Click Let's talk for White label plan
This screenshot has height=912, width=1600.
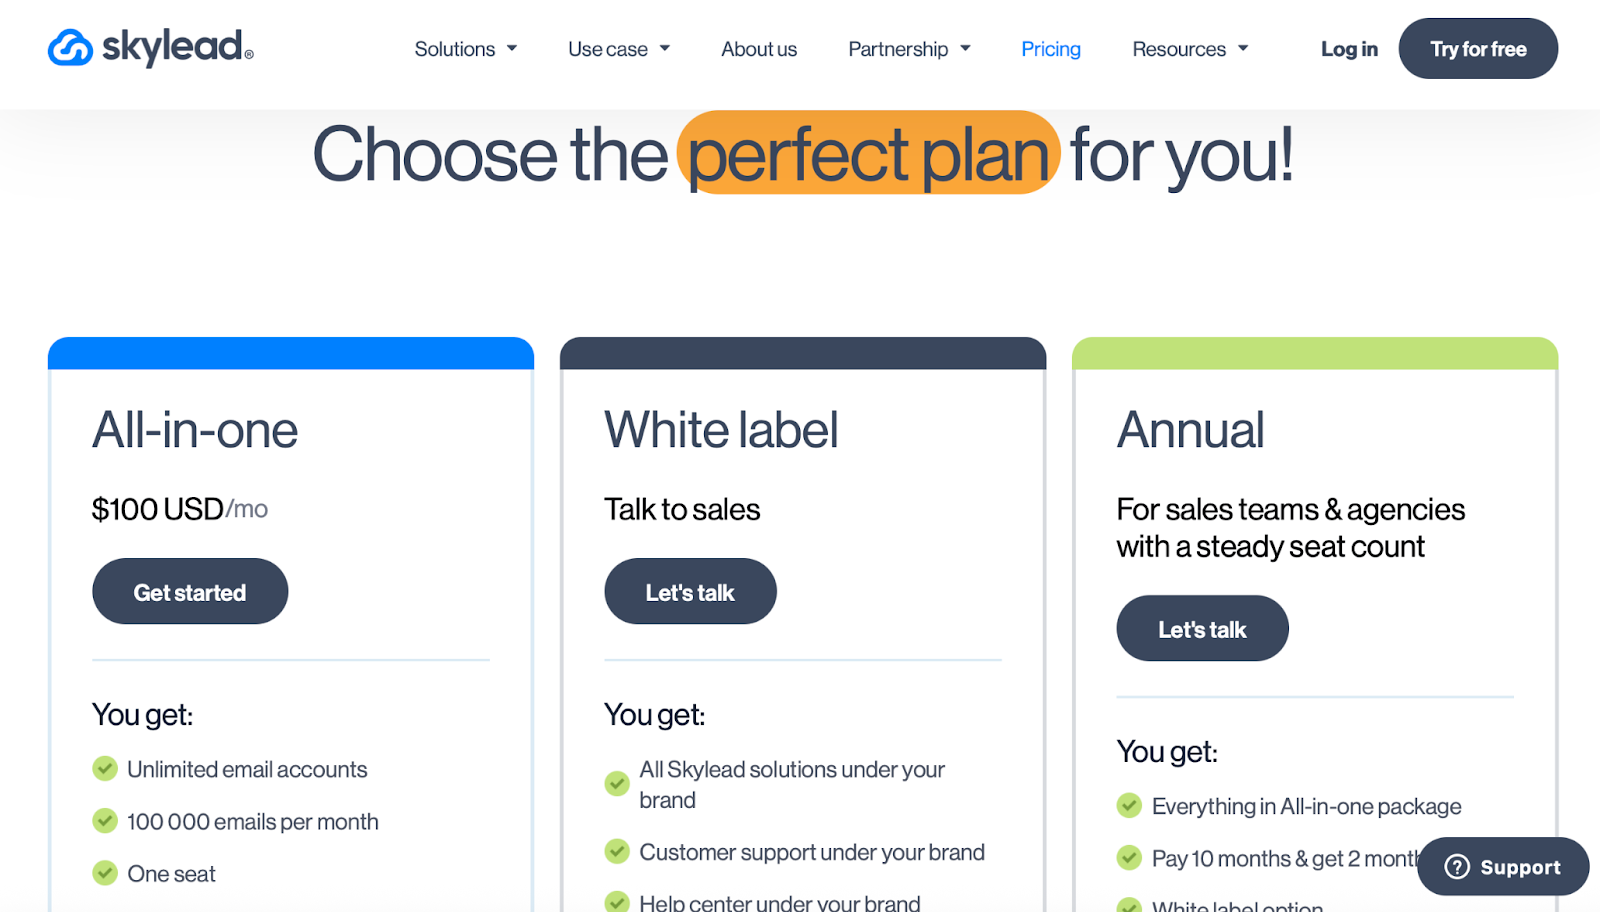tap(690, 591)
